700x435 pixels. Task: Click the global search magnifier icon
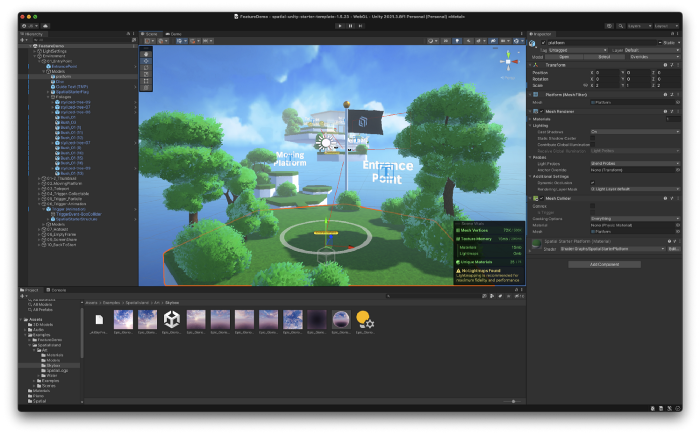click(x=620, y=26)
